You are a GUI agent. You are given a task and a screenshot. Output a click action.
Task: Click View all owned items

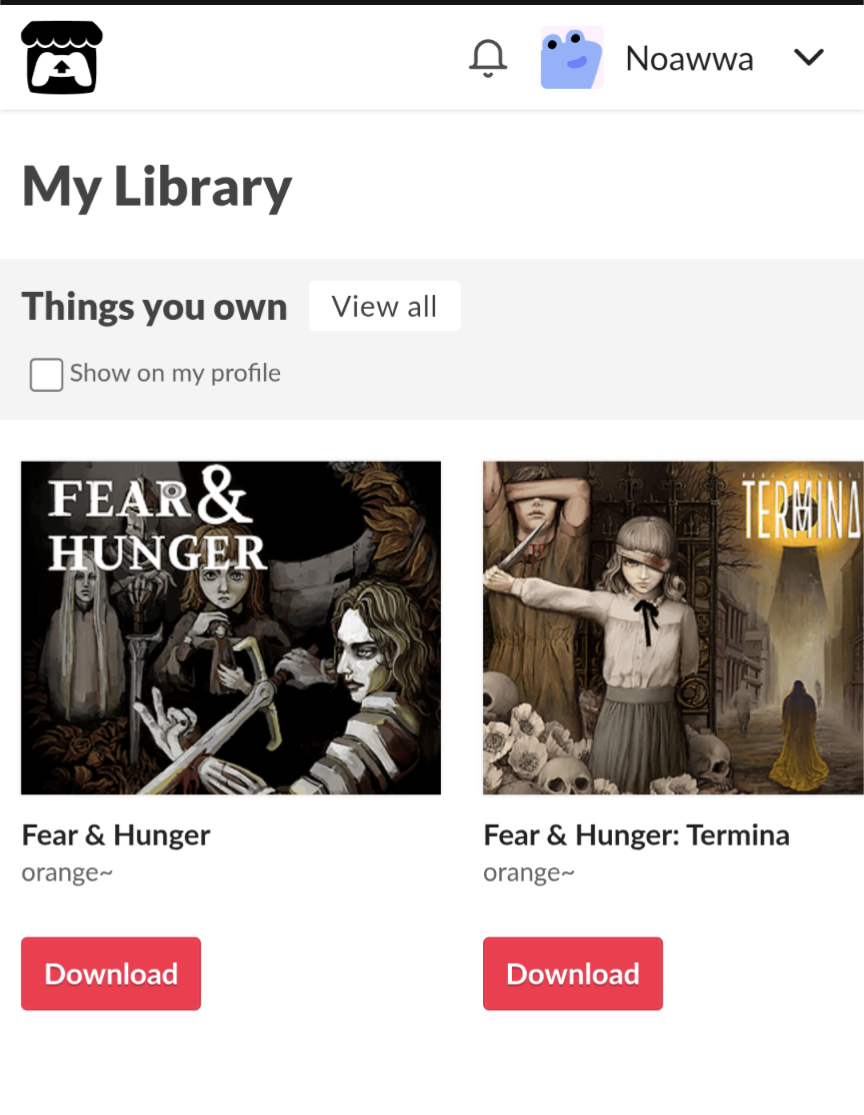click(x=385, y=306)
